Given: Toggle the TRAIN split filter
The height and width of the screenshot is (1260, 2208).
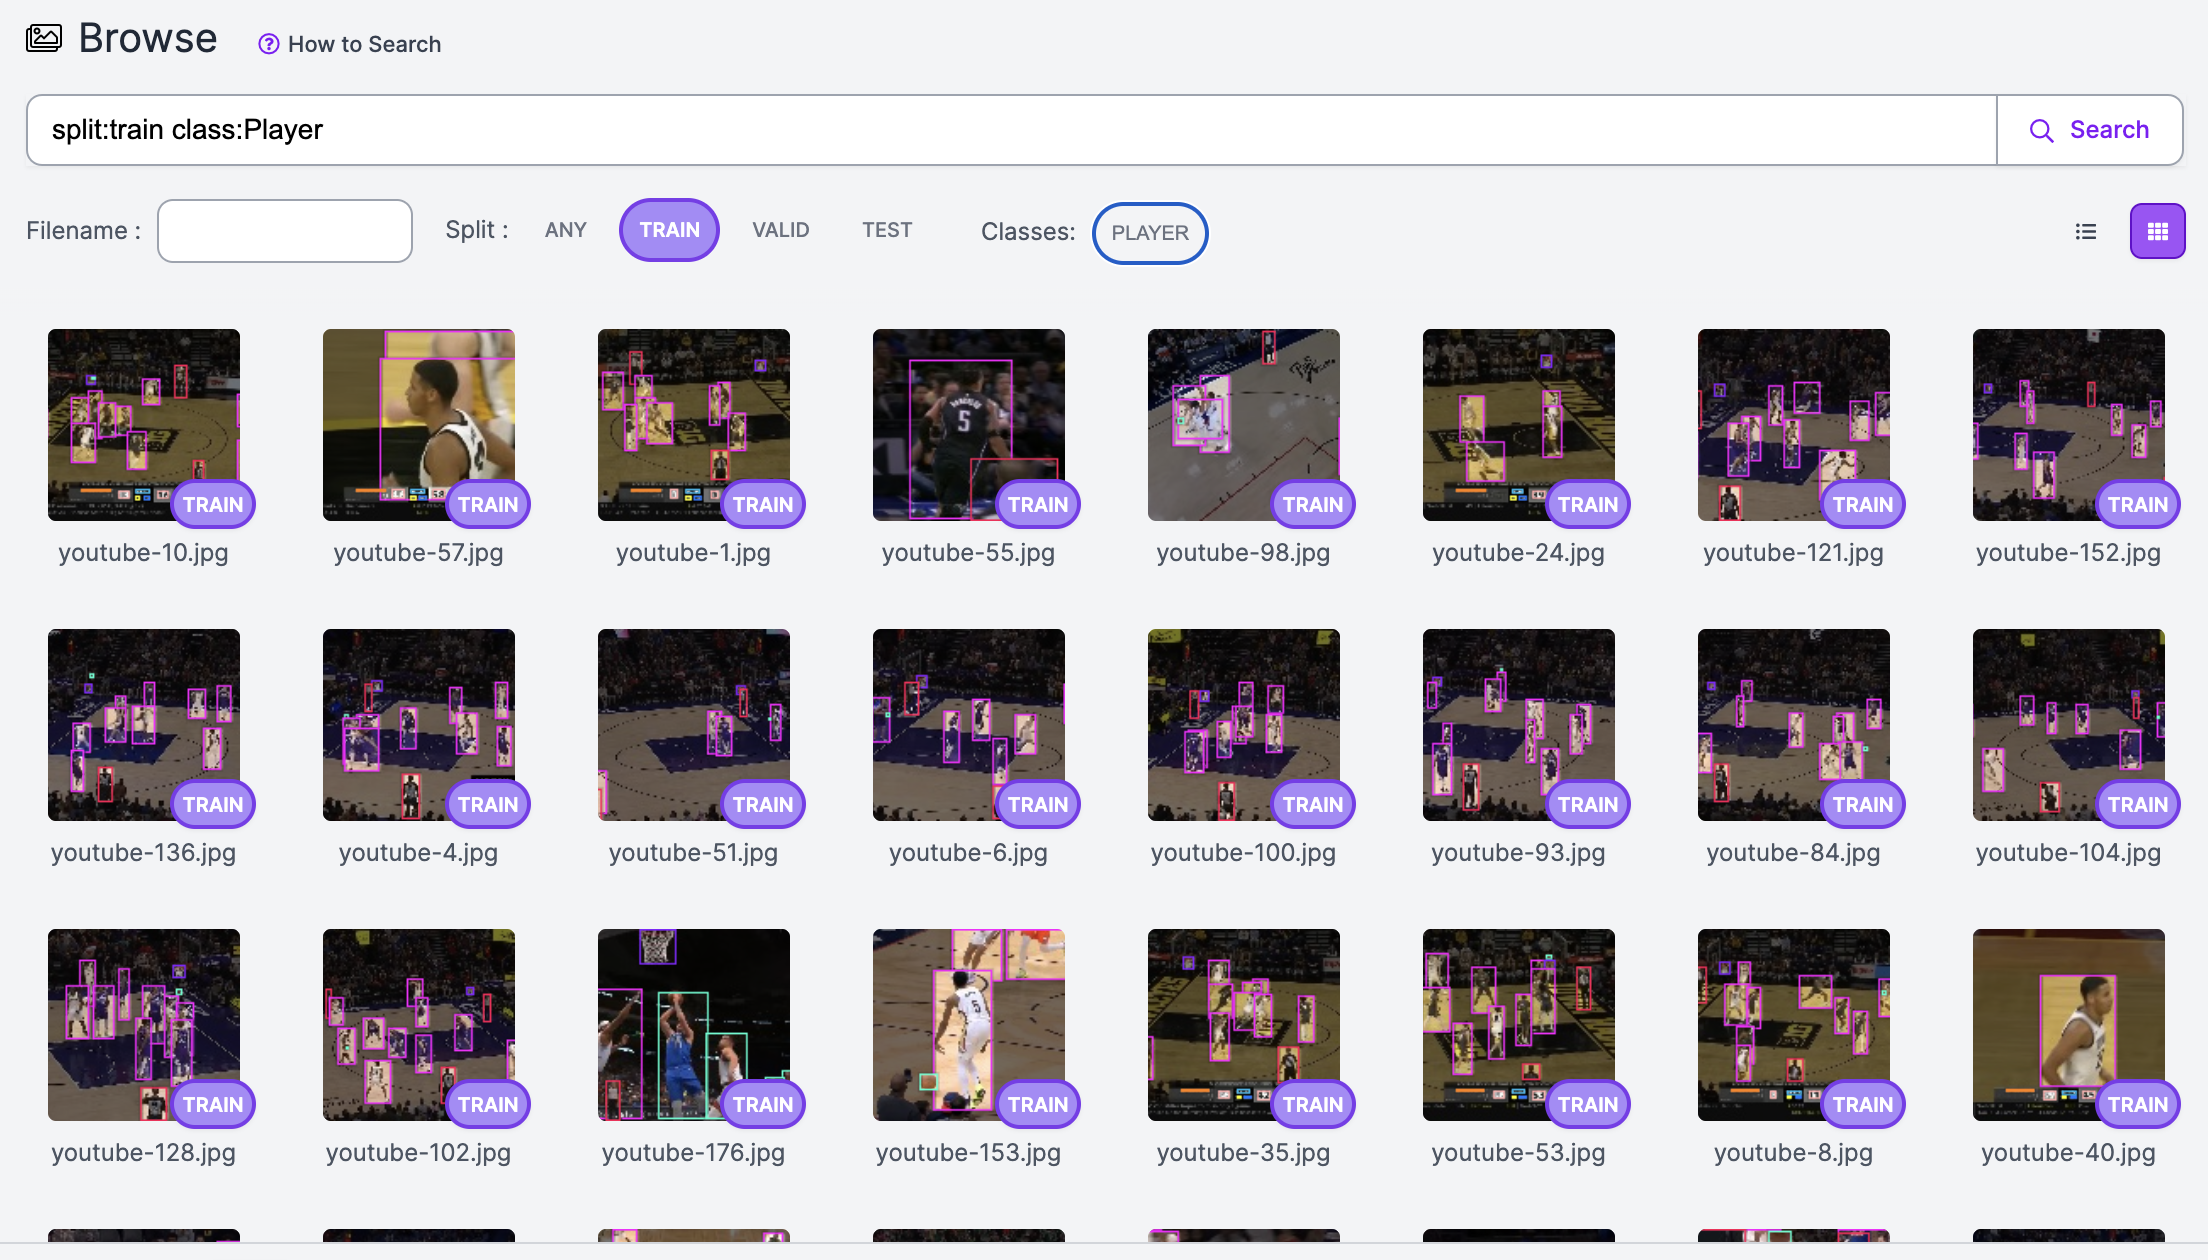Looking at the screenshot, I should [x=669, y=230].
